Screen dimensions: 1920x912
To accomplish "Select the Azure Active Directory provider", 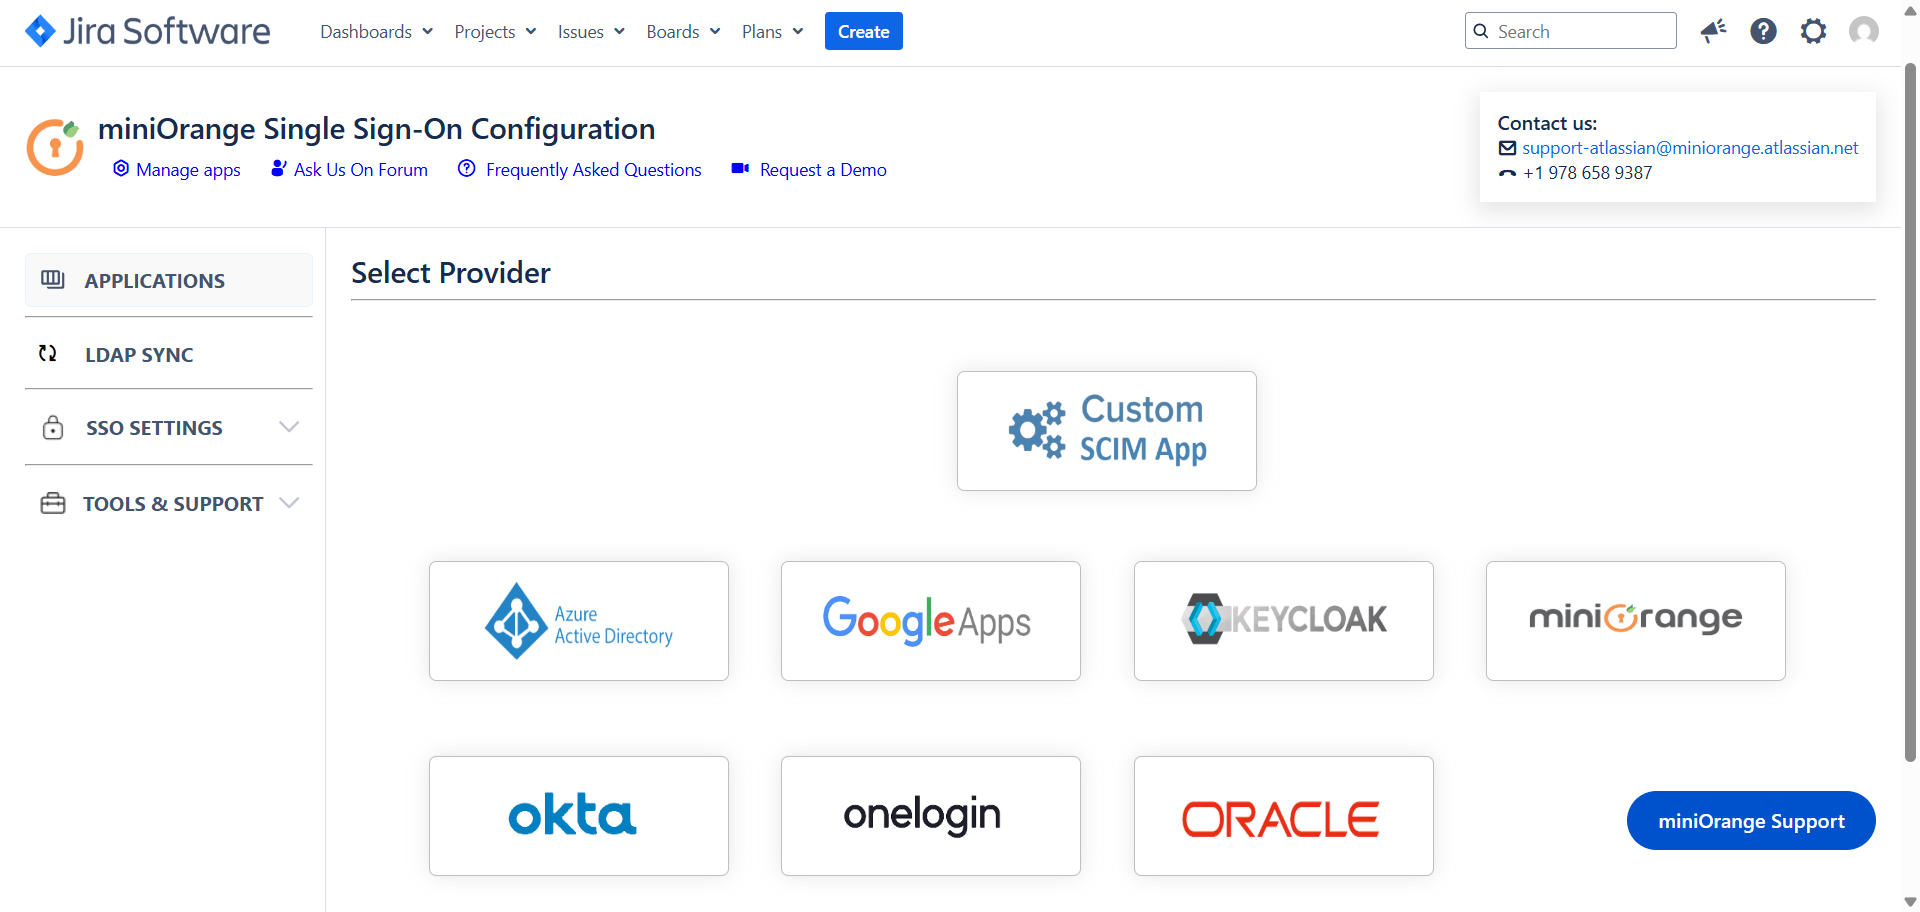I will pyautogui.click(x=579, y=621).
